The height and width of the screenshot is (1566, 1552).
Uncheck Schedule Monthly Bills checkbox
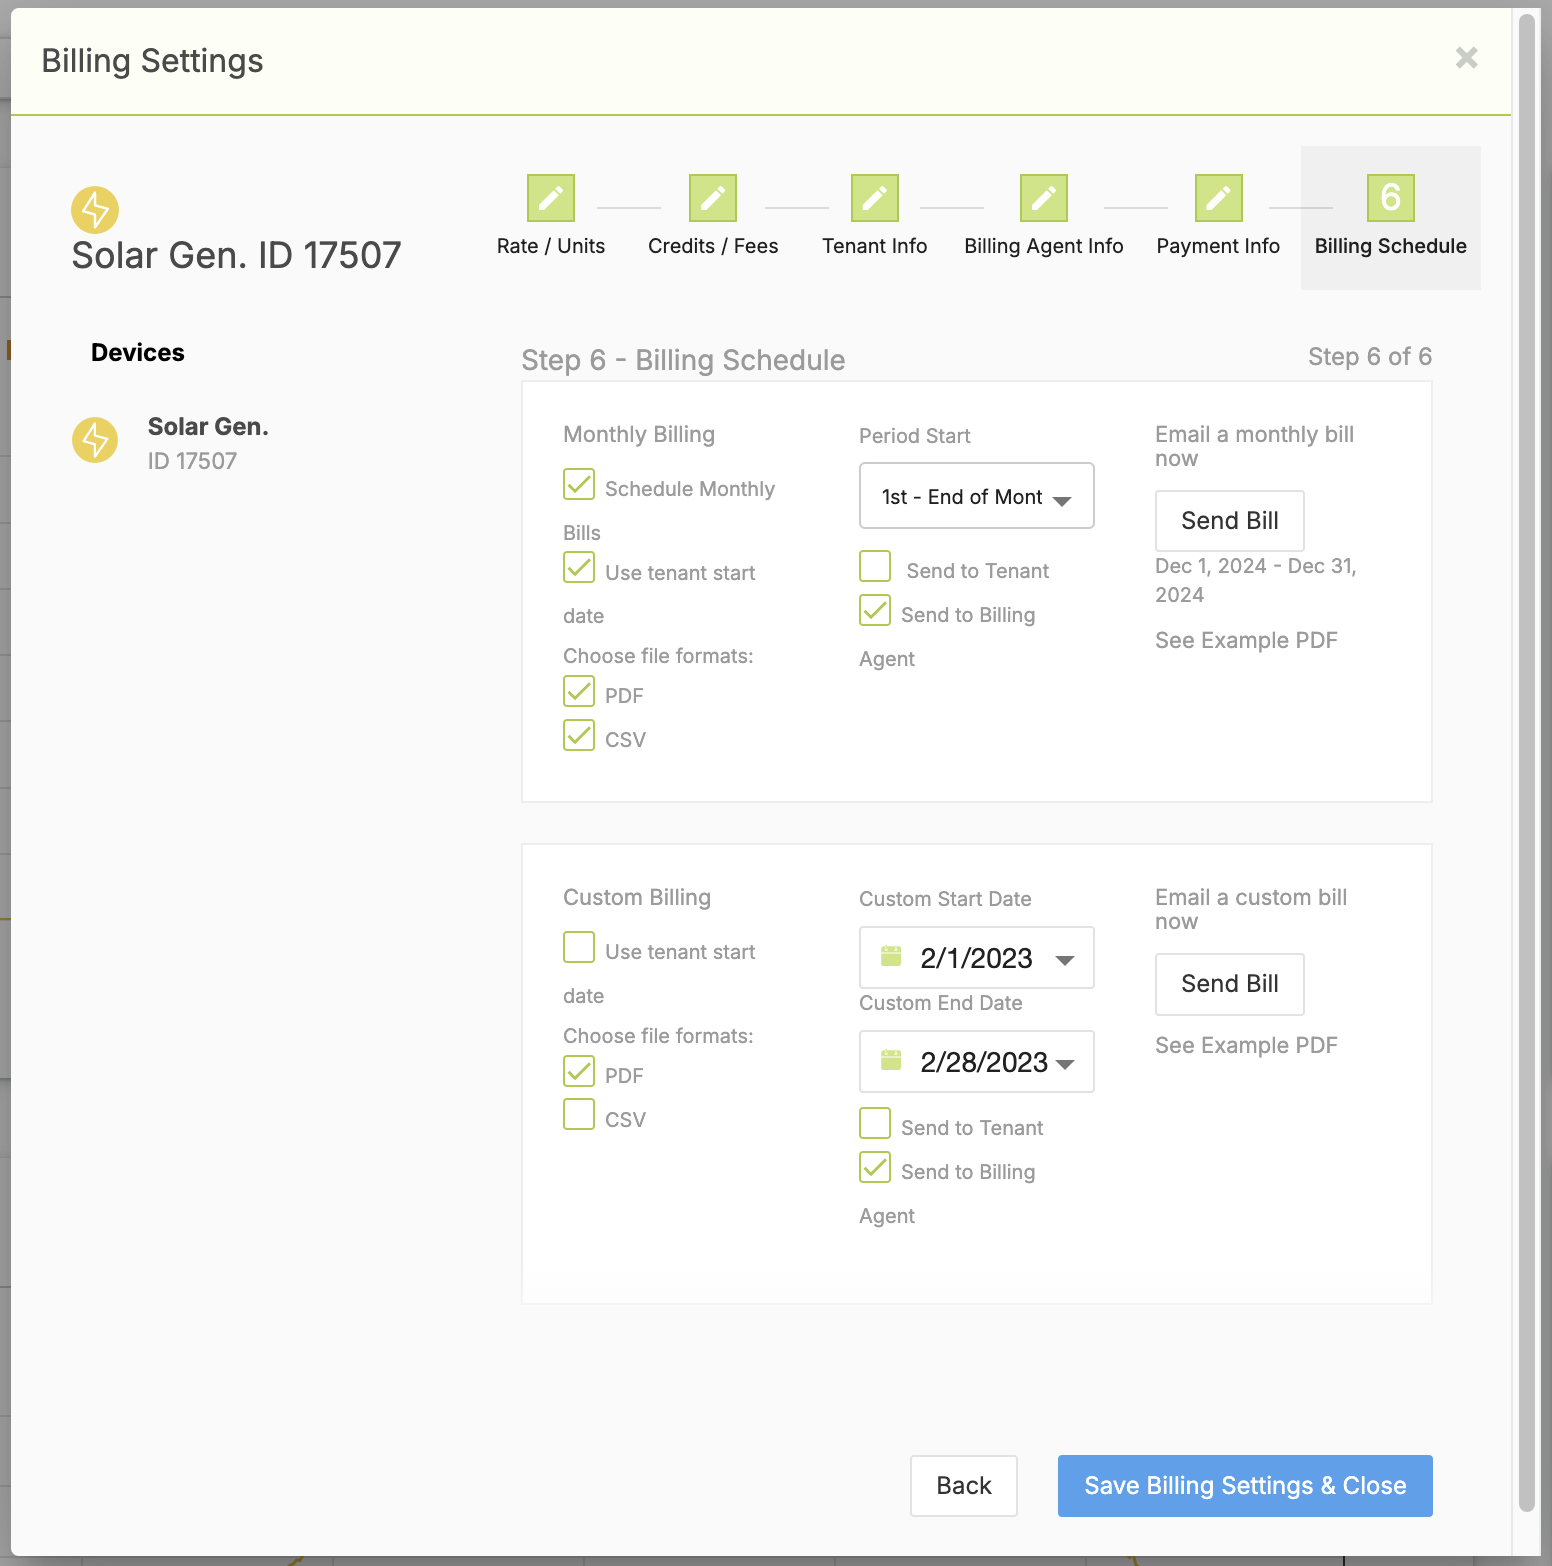click(579, 484)
